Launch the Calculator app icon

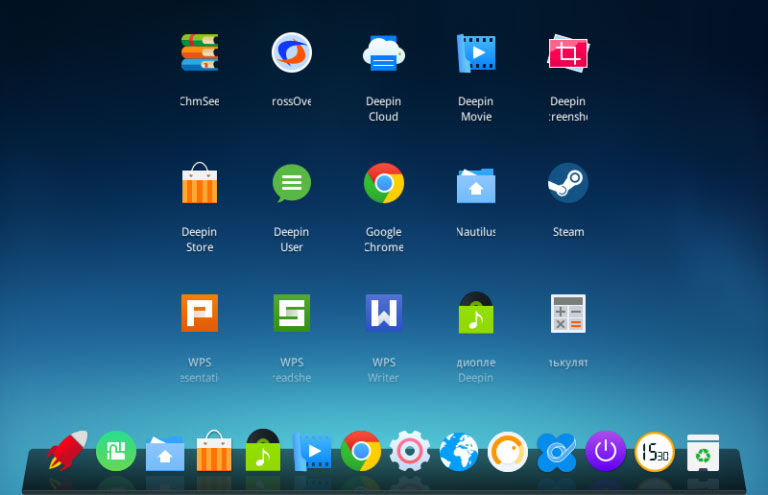(568, 313)
